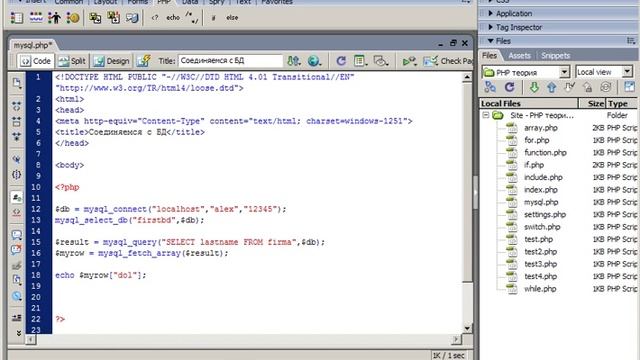The height and width of the screenshot is (360, 640).
Task: Switch to the Assets tab
Action: [520, 56]
